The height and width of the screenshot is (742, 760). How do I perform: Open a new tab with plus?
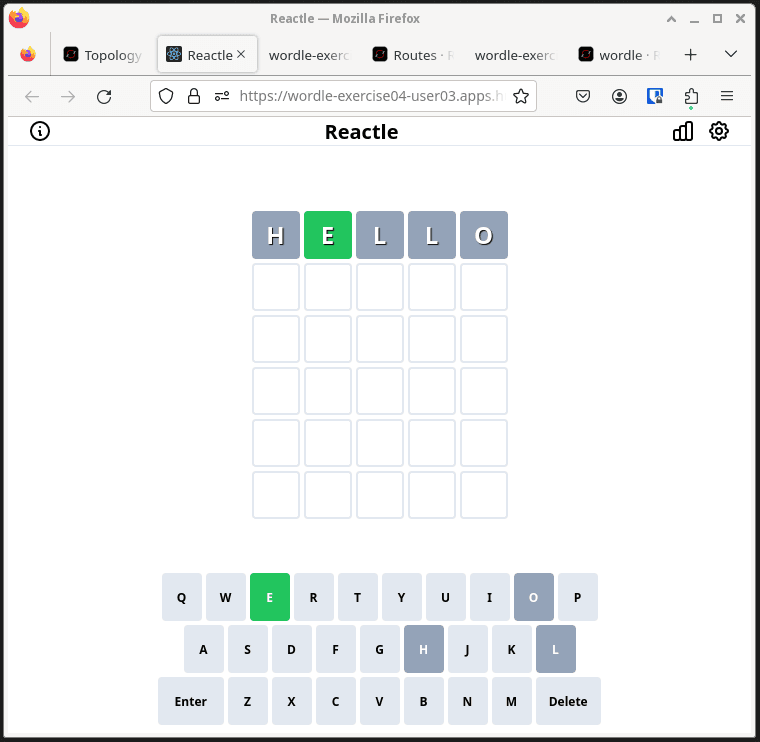click(691, 55)
